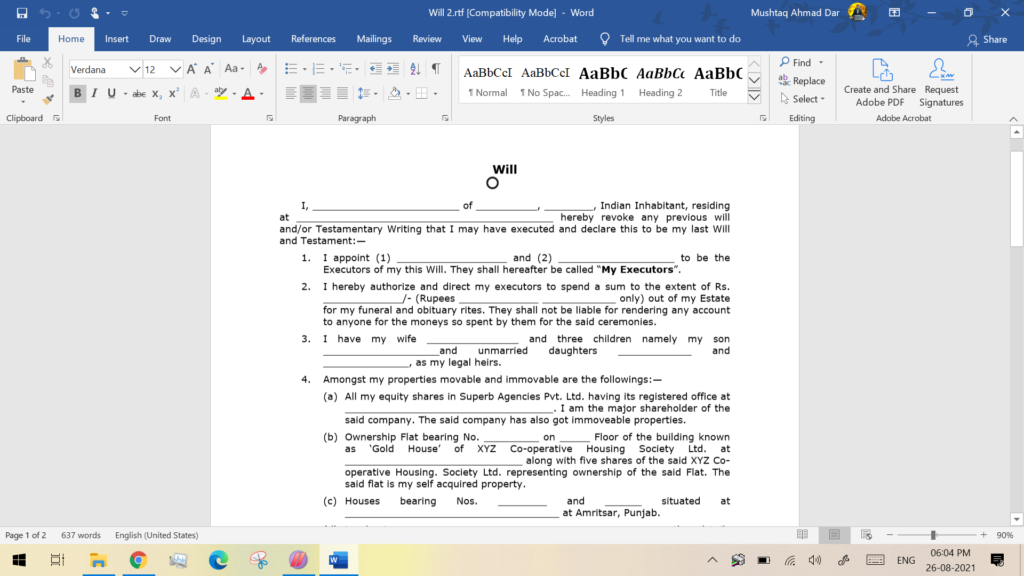Image resolution: width=1024 pixels, height=576 pixels.
Task: Click the Share button
Action: (x=987, y=39)
